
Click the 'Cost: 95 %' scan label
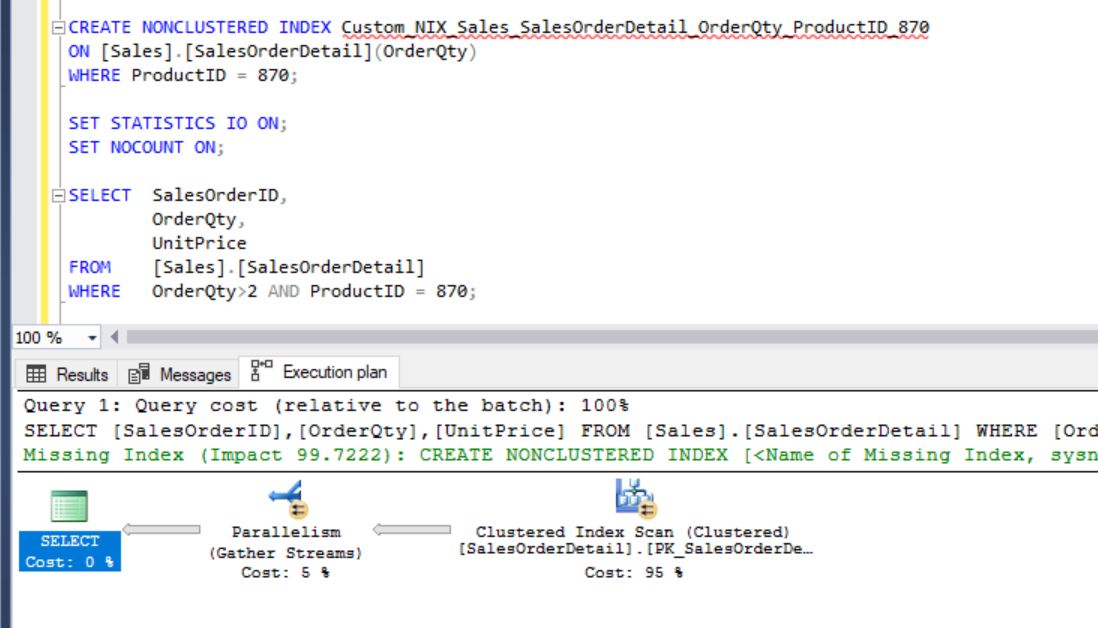(634, 573)
